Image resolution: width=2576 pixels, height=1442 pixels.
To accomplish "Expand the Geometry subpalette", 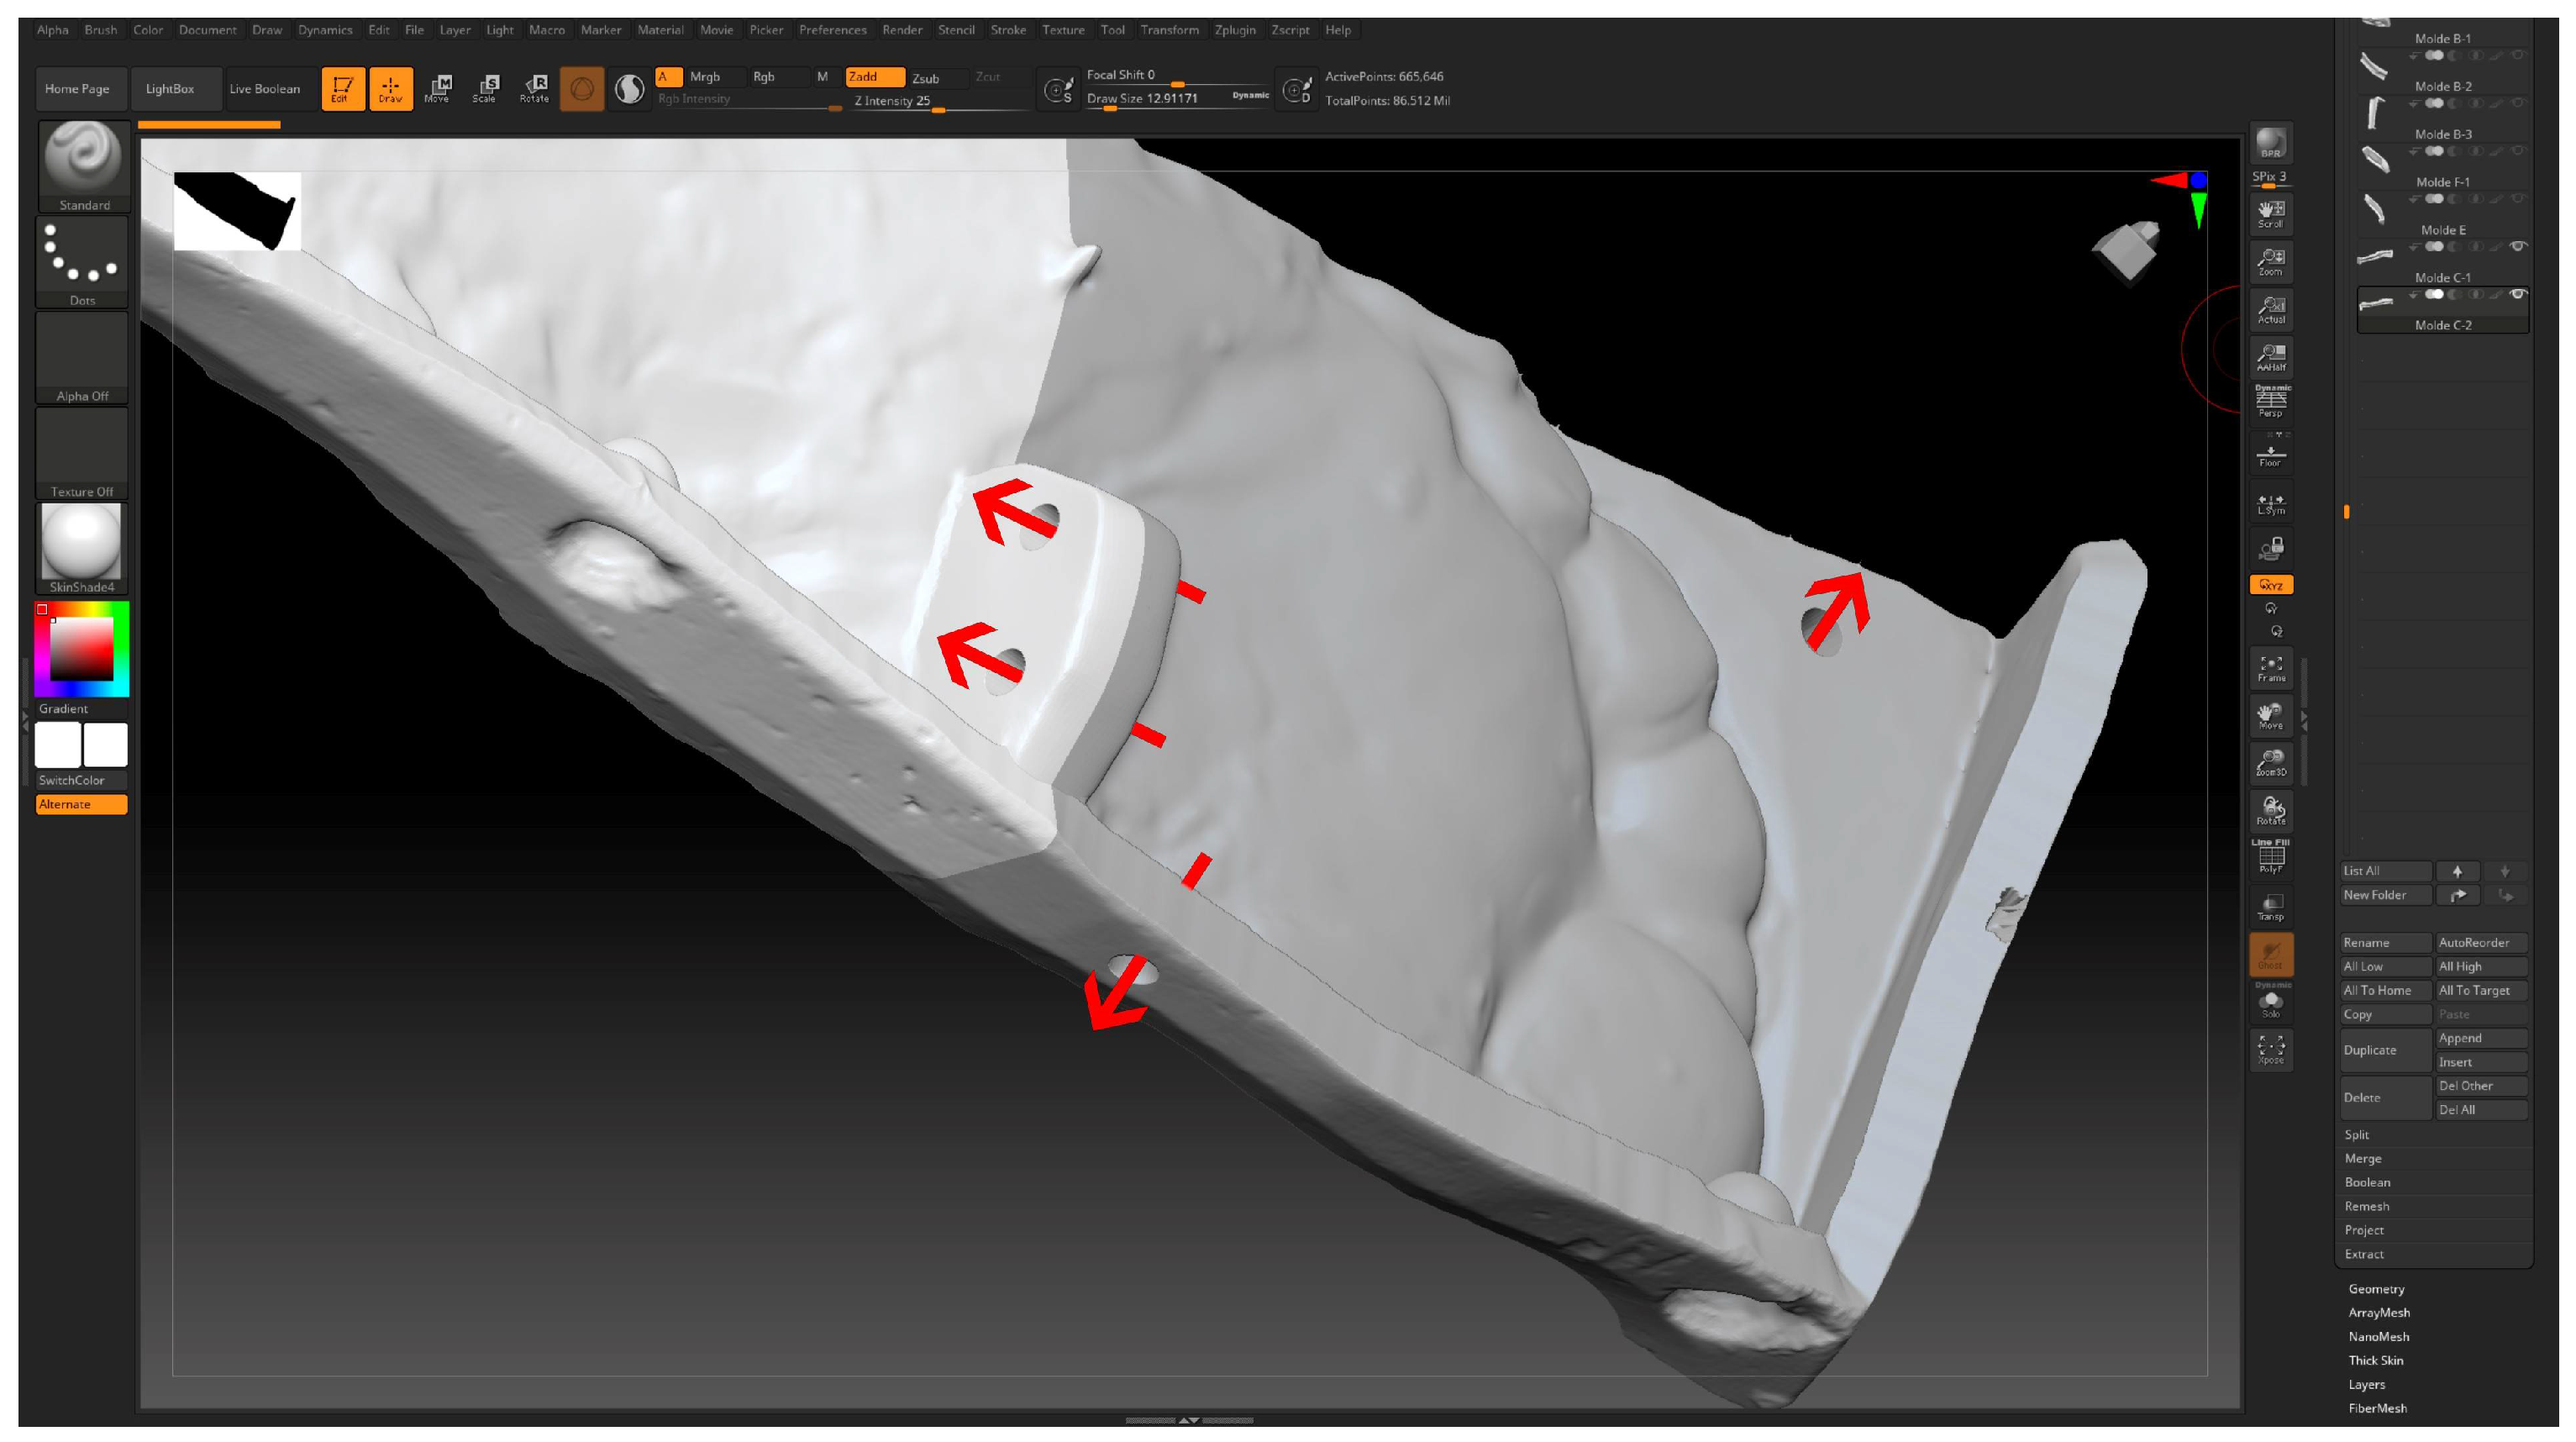I will coord(2376,1289).
